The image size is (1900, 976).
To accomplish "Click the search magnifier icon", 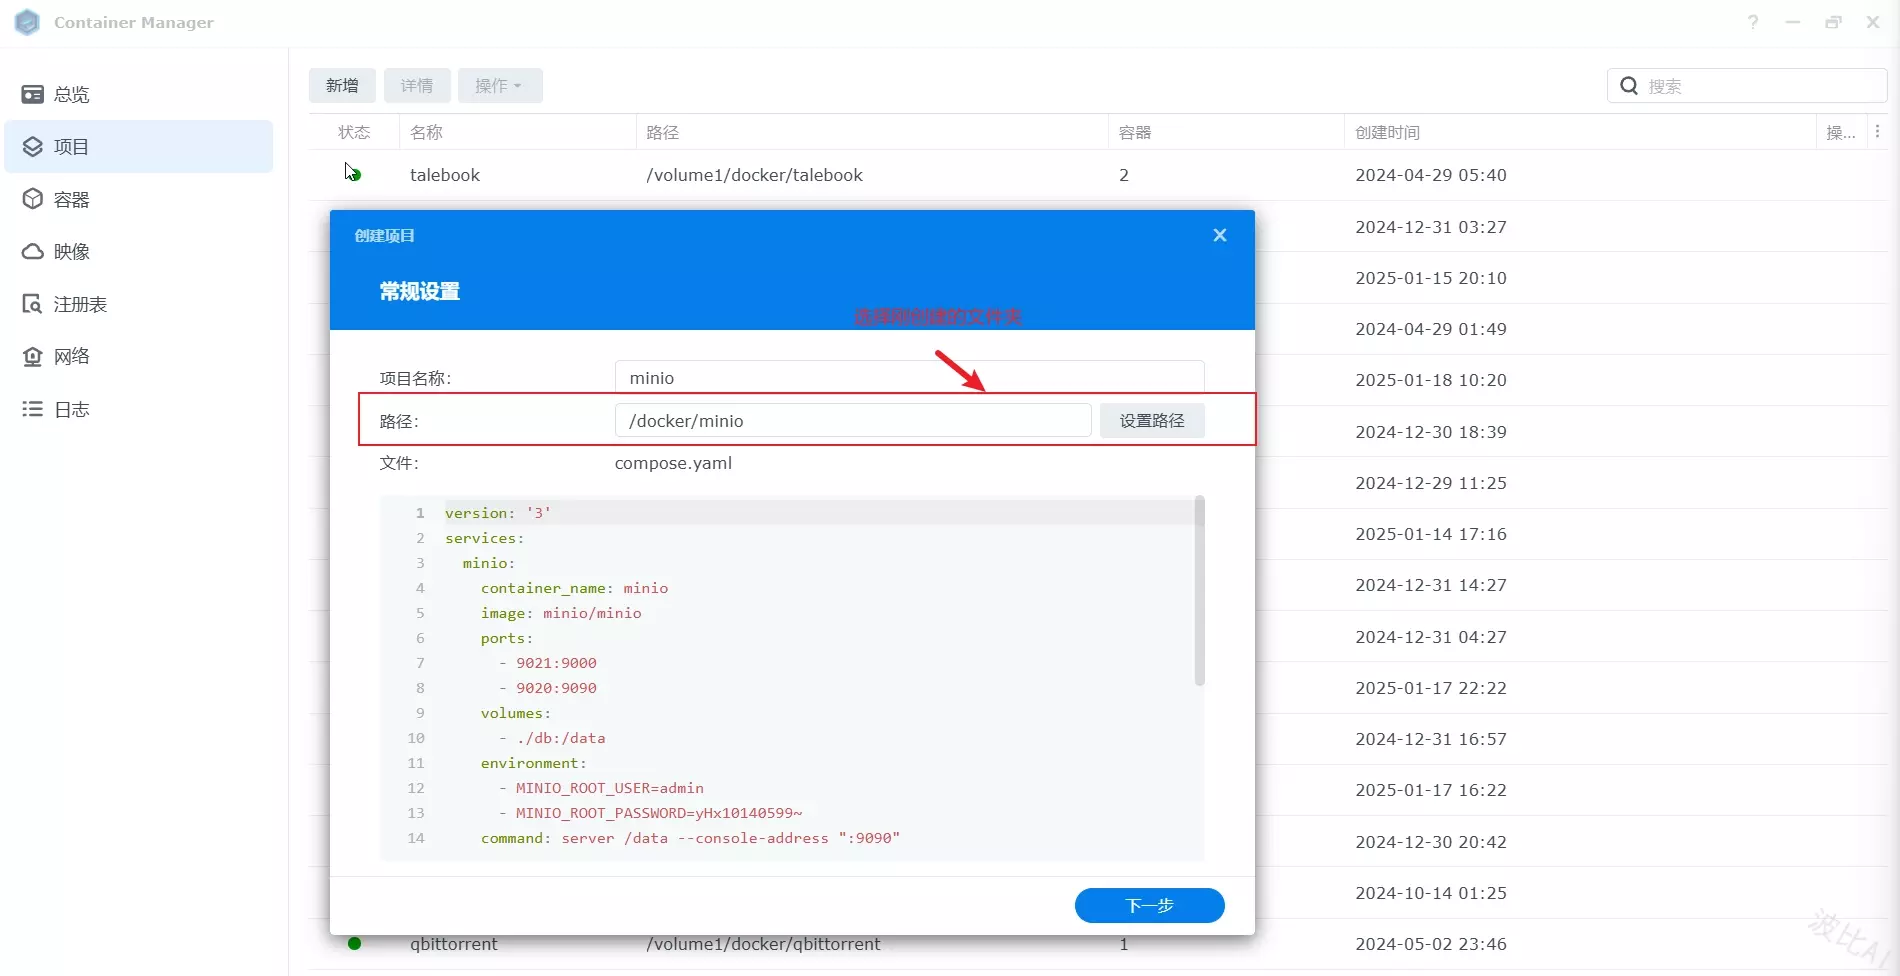I will pyautogui.click(x=1629, y=86).
